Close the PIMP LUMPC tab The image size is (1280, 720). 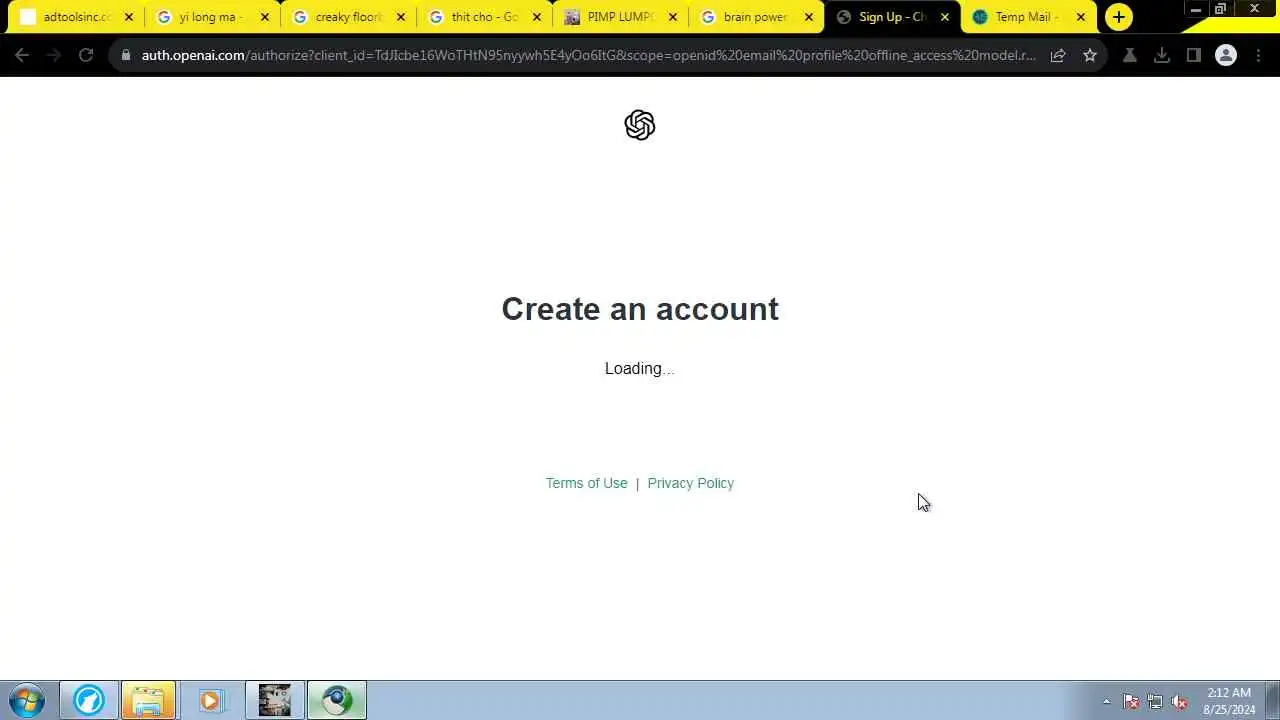673,17
